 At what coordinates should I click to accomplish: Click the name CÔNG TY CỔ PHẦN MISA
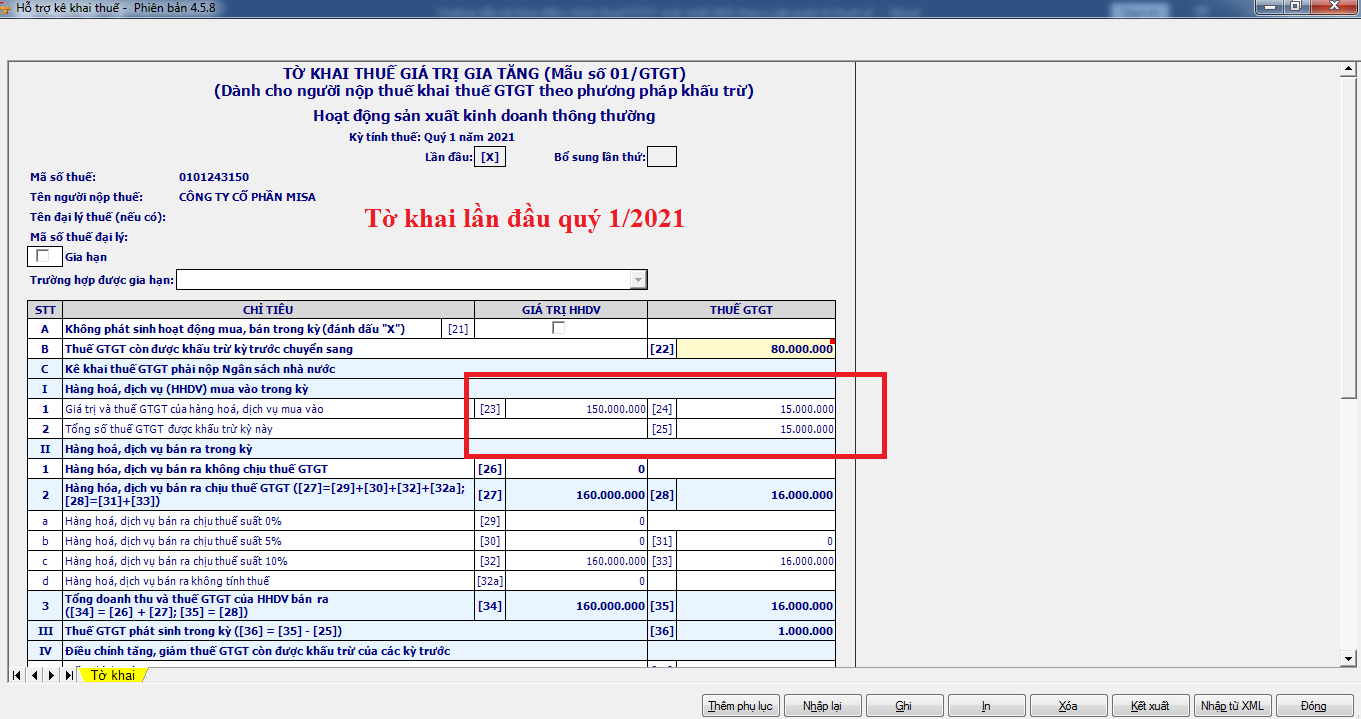pyautogui.click(x=247, y=197)
